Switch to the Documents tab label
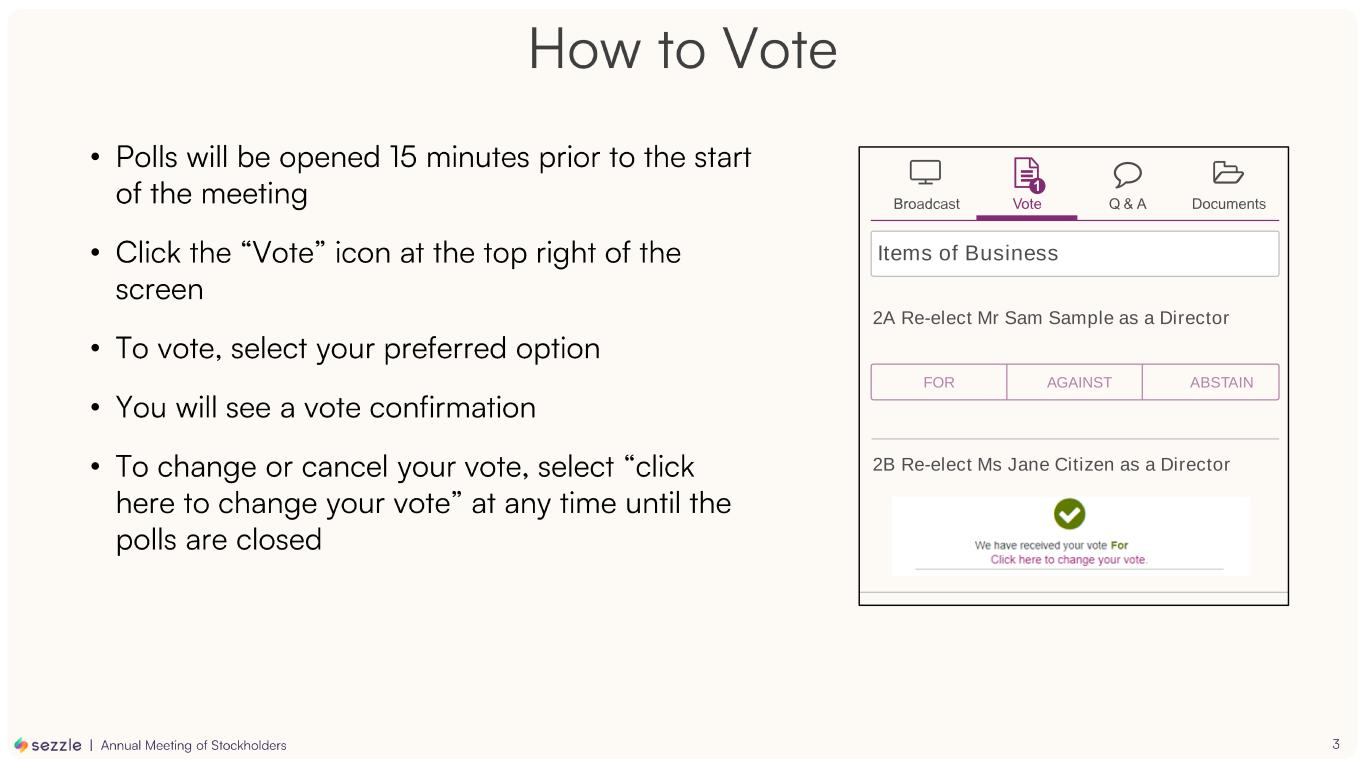The height and width of the screenshot is (768, 1365). (x=1228, y=204)
